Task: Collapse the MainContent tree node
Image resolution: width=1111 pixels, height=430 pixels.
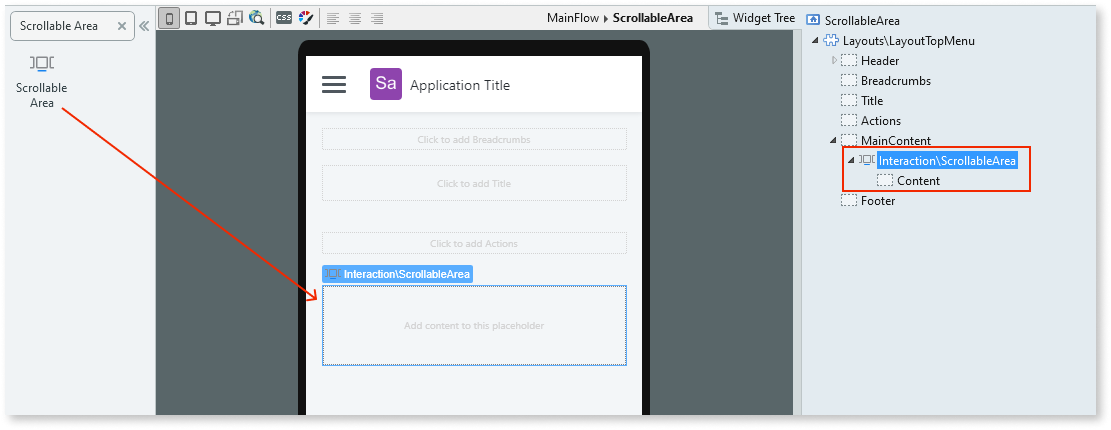Action: 833,141
